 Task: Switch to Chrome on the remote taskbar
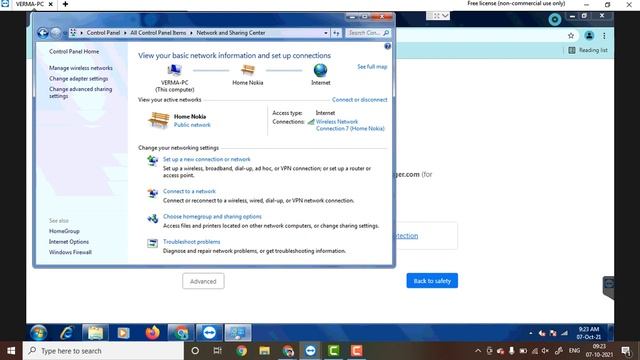(x=181, y=333)
